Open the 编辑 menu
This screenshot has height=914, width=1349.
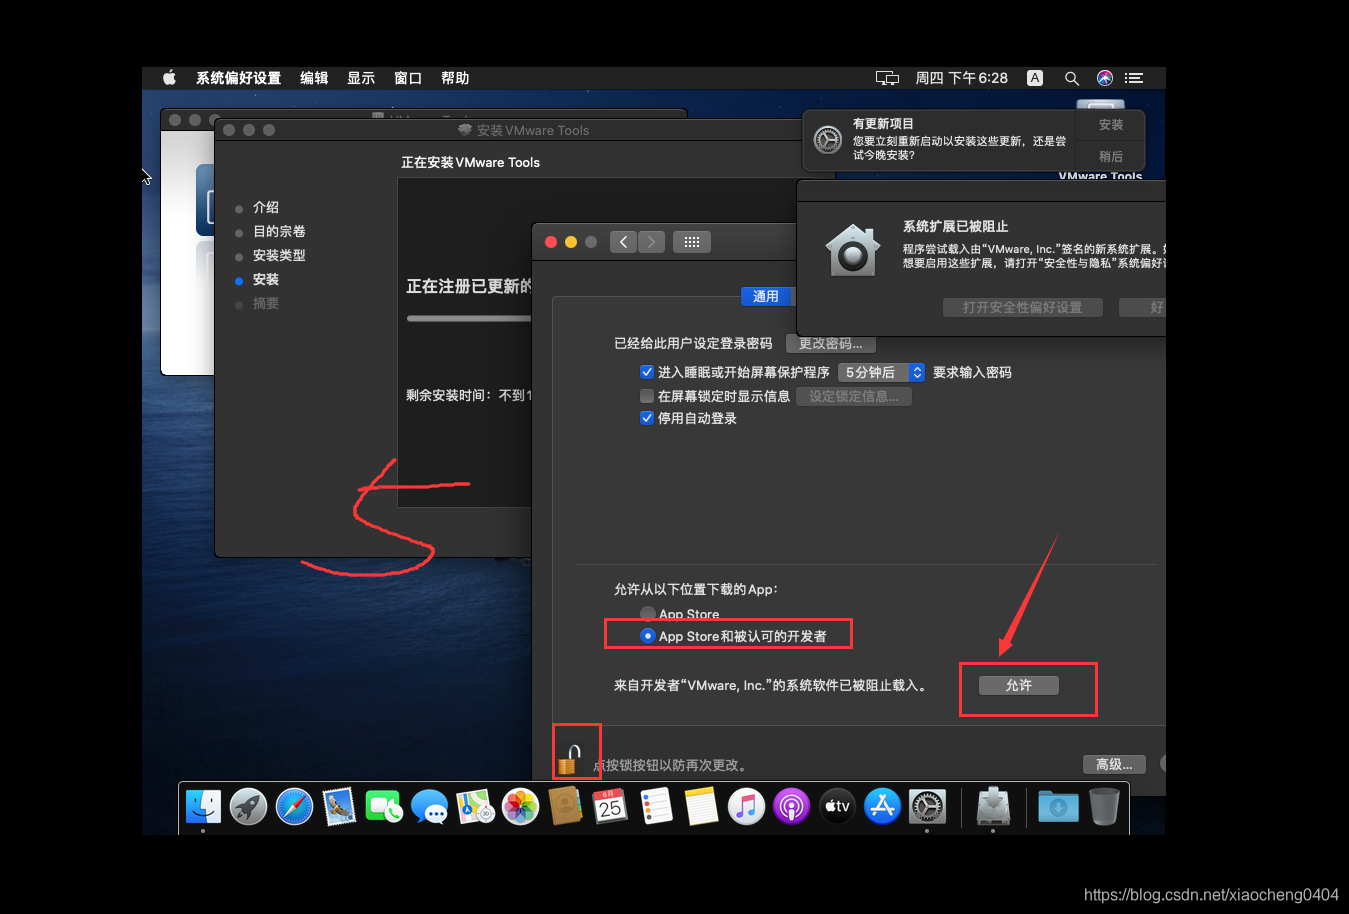click(x=314, y=78)
